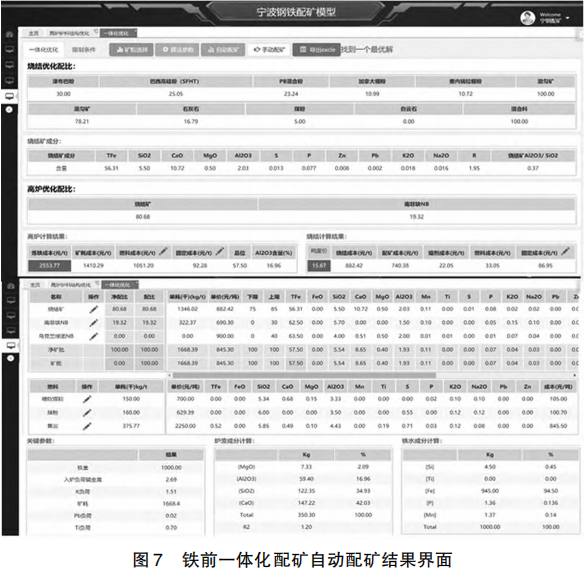Click the 烧结矿 column header in 高炉优化配比
This screenshot has width=585, height=577.
click(143, 204)
